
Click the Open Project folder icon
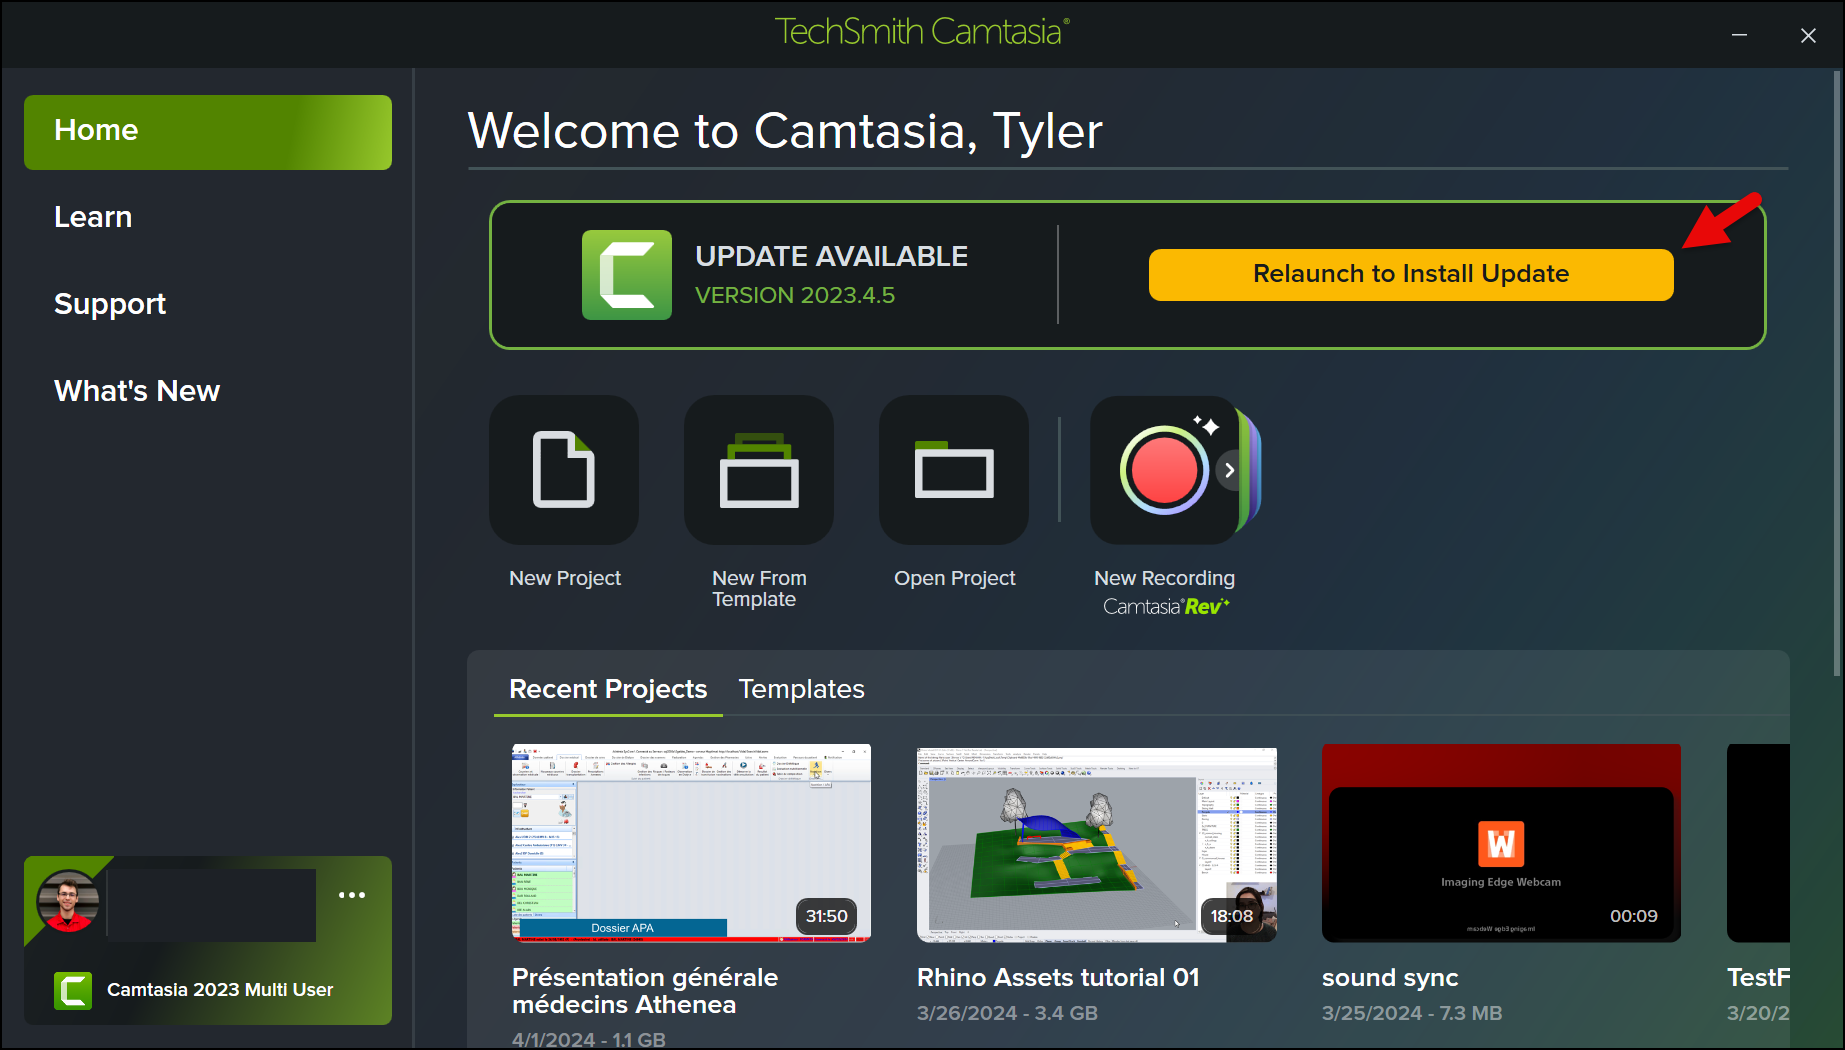[954, 470]
